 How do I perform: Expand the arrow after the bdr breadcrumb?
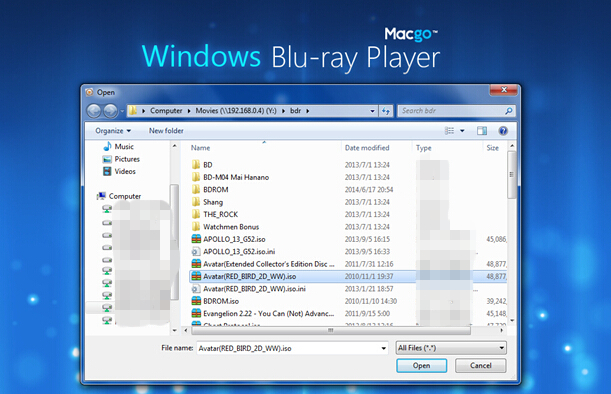tap(308, 111)
